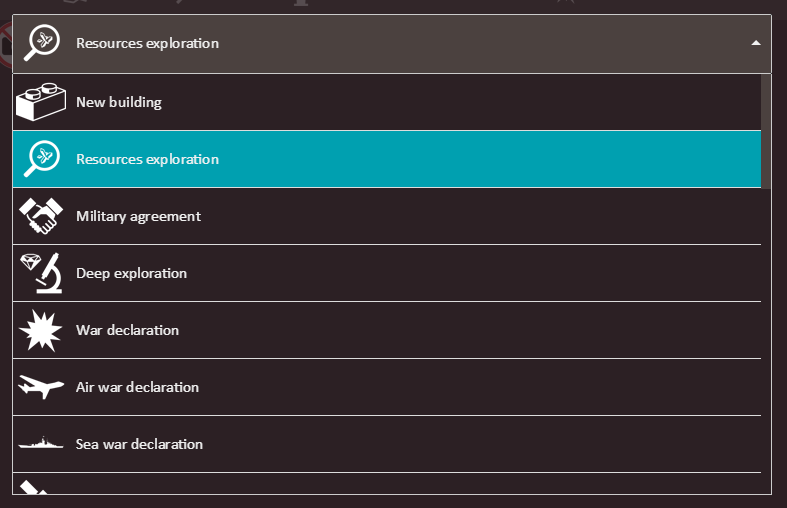Click the dropdown list scrollbar thumb
Image resolution: width=787 pixels, height=508 pixels.
tap(766, 130)
